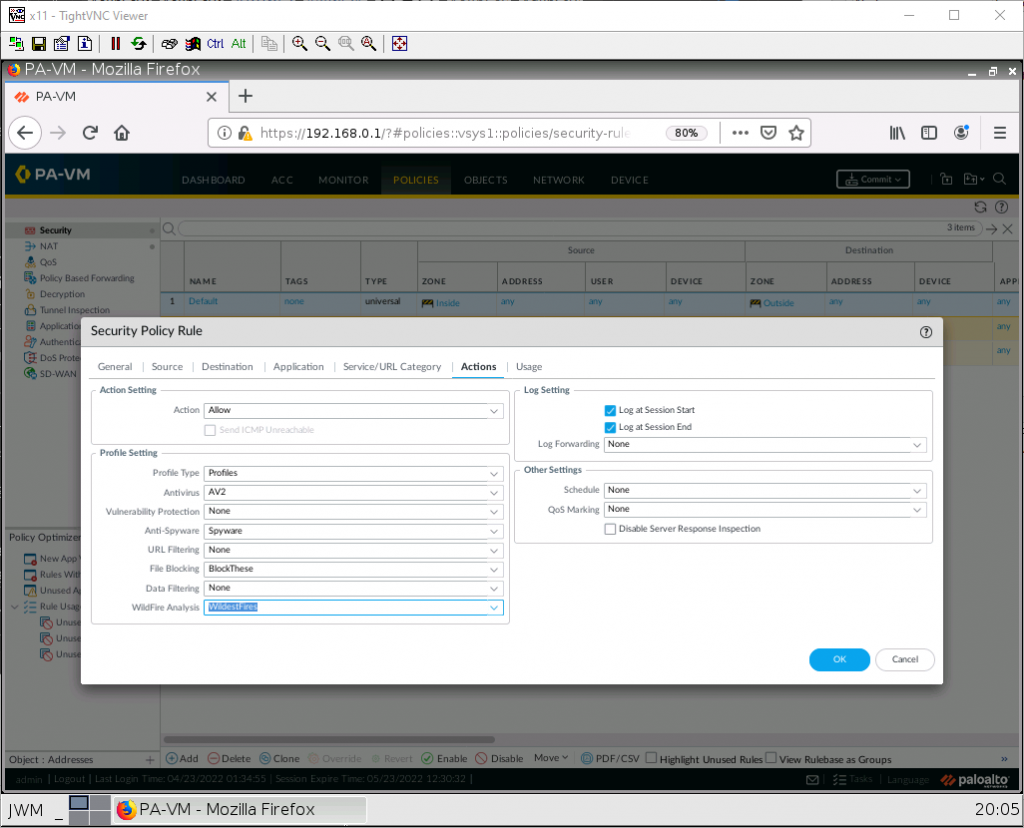Confirm the rule with OK

coord(839,659)
